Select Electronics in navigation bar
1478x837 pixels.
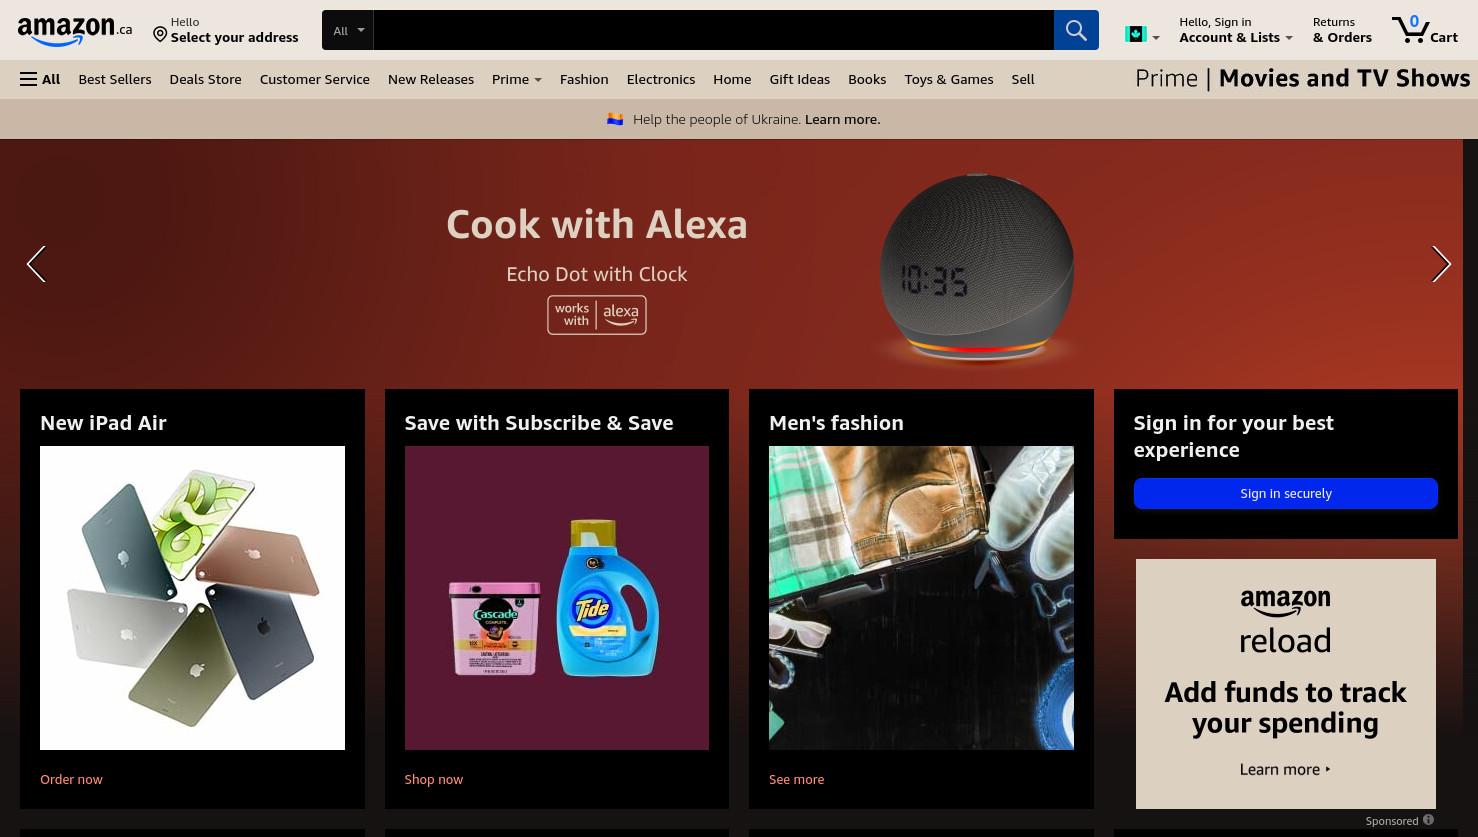661,79
